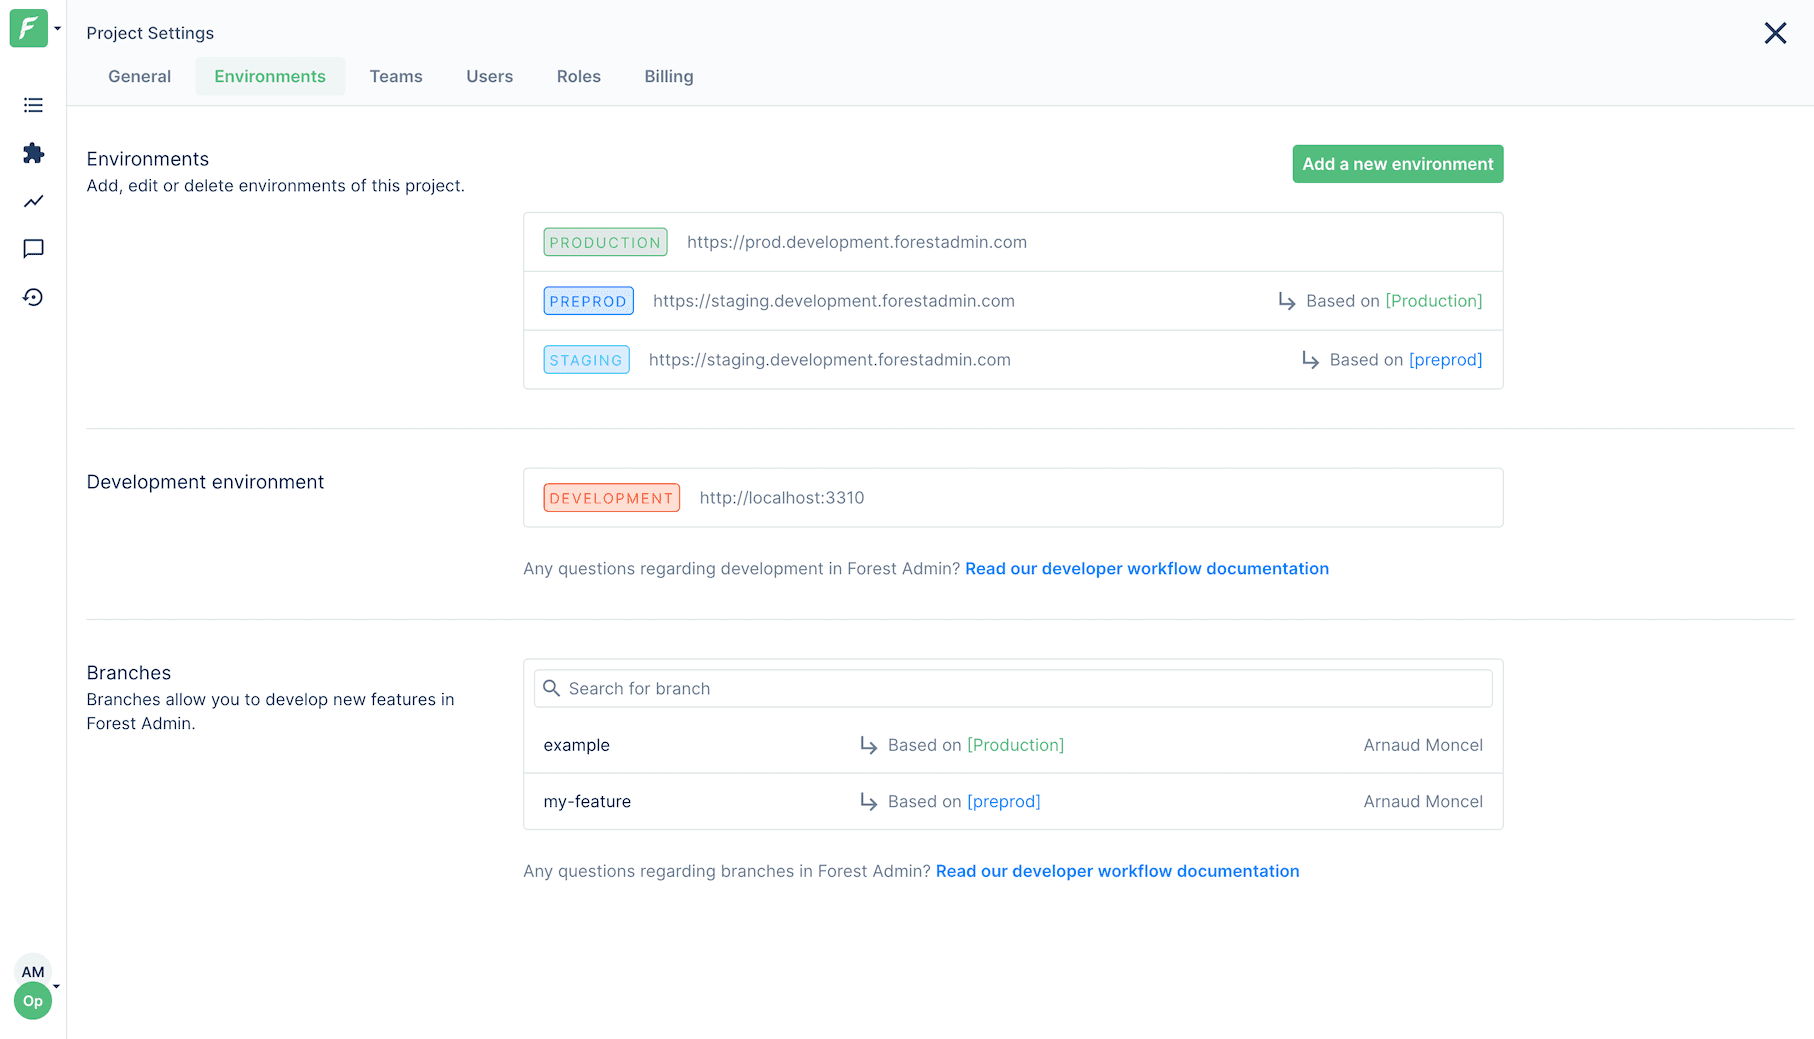Click the PREPROD environment badge
This screenshot has width=1814, height=1039.
coord(588,301)
